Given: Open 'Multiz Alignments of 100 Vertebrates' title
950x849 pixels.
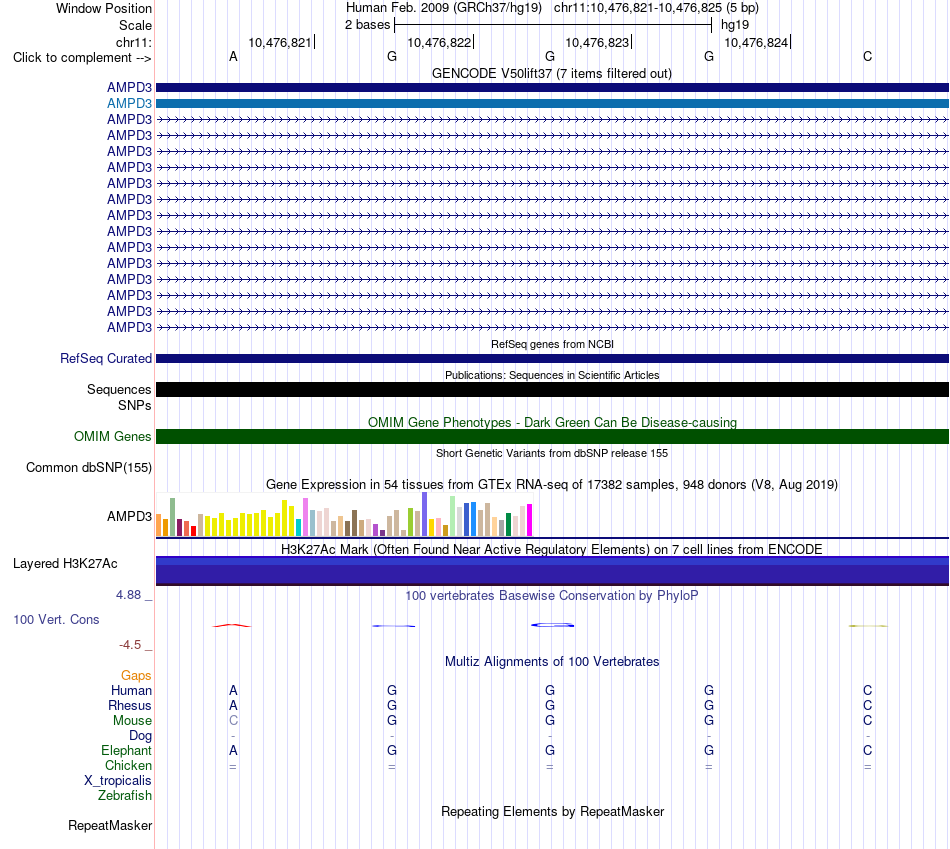Looking at the screenshot, I should click(x=552, y=662).
